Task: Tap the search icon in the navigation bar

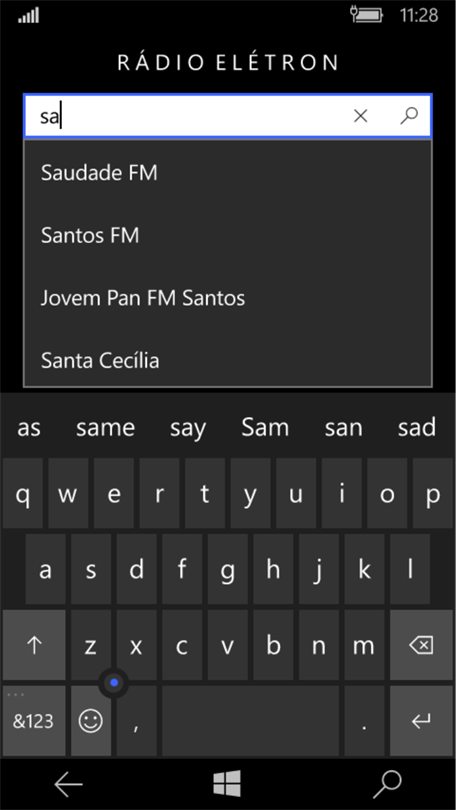Action: (x=387, y=785)
